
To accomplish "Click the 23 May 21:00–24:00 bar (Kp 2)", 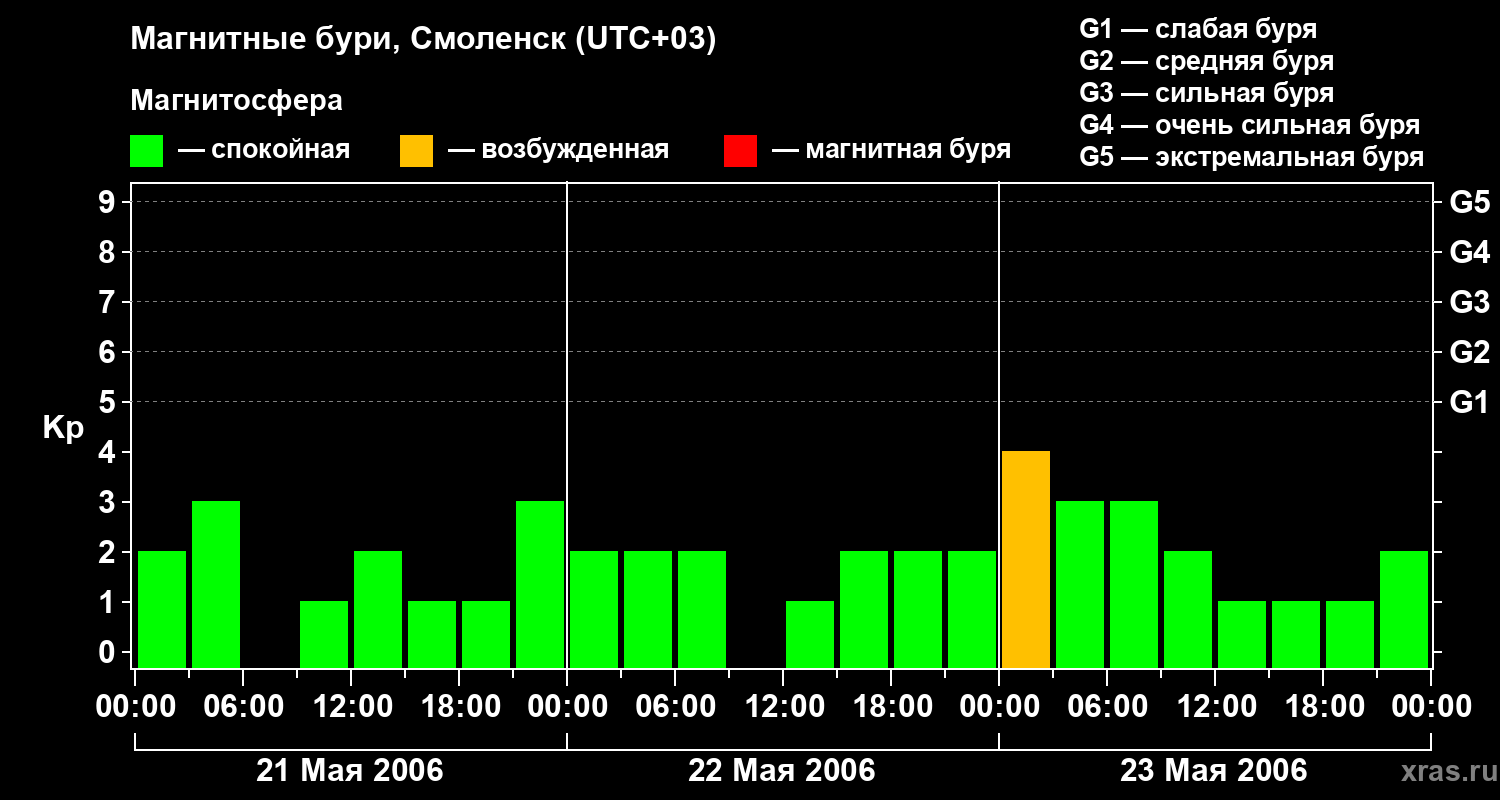I will tap(1404, 609).
